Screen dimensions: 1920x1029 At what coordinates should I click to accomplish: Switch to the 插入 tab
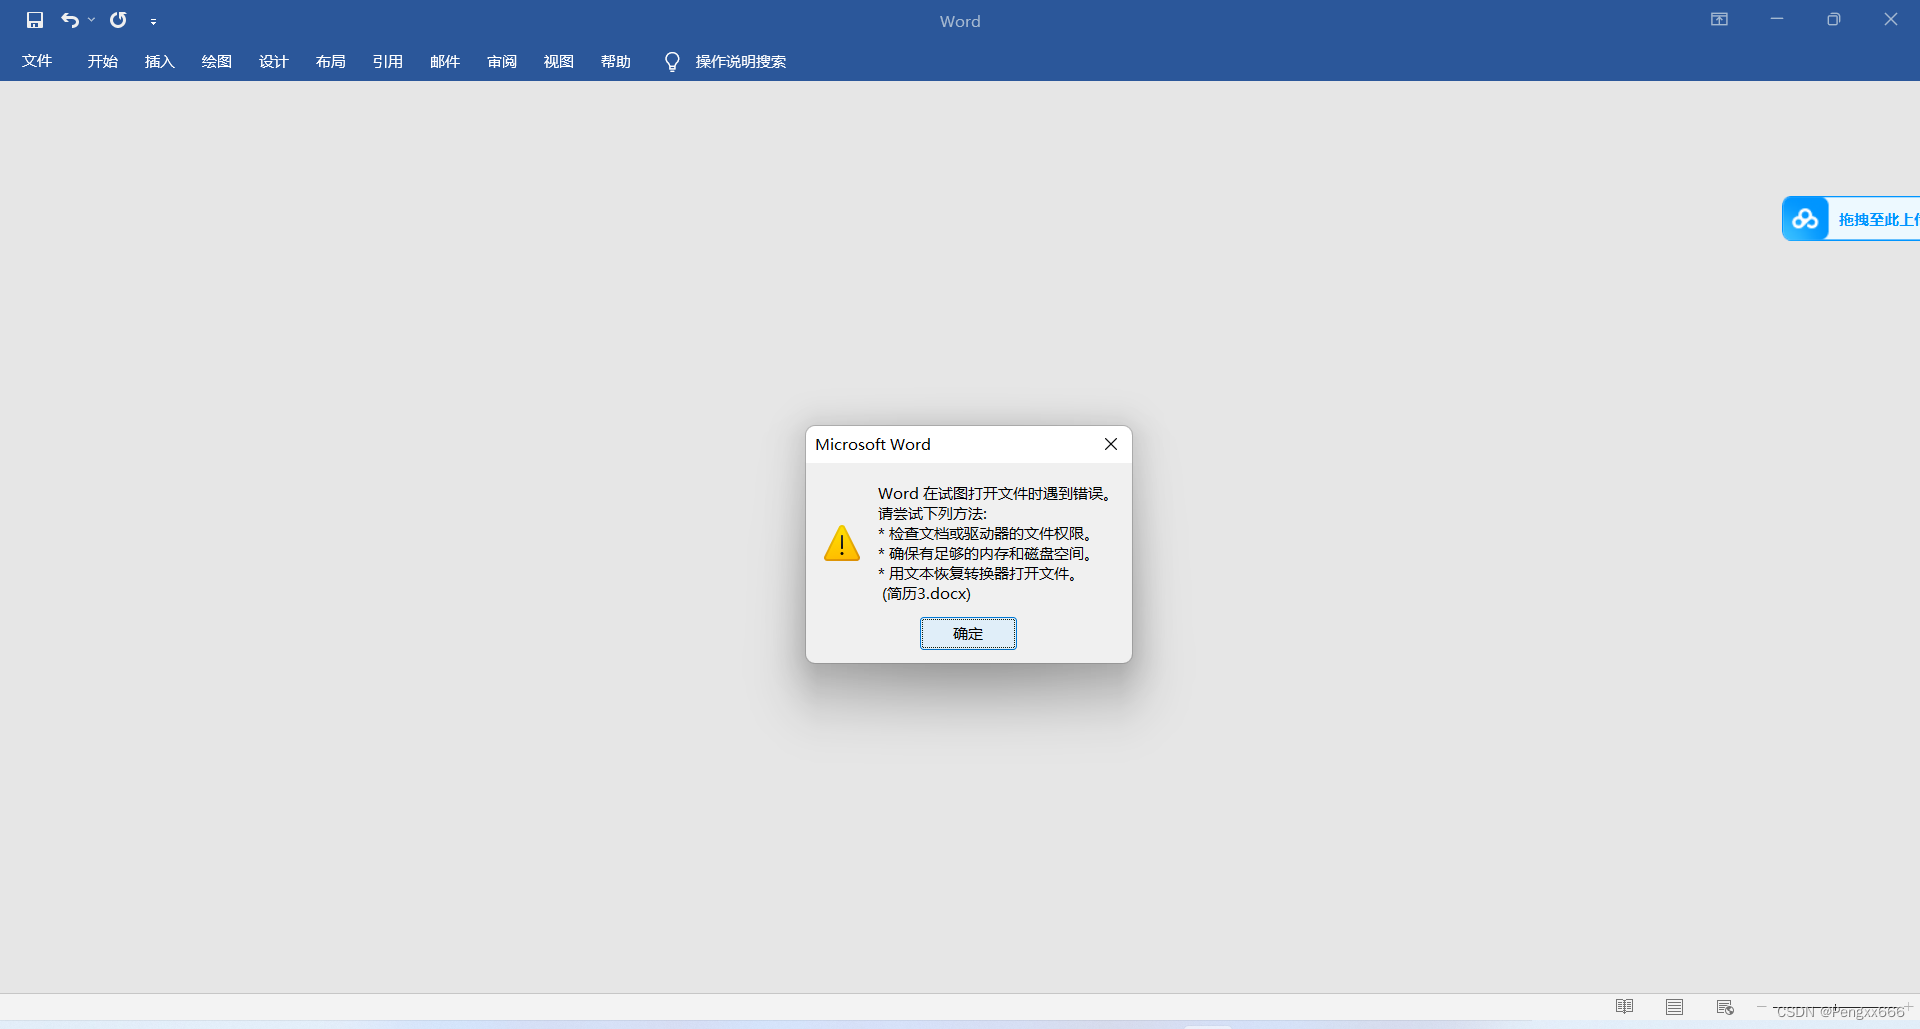pos(160,61)
